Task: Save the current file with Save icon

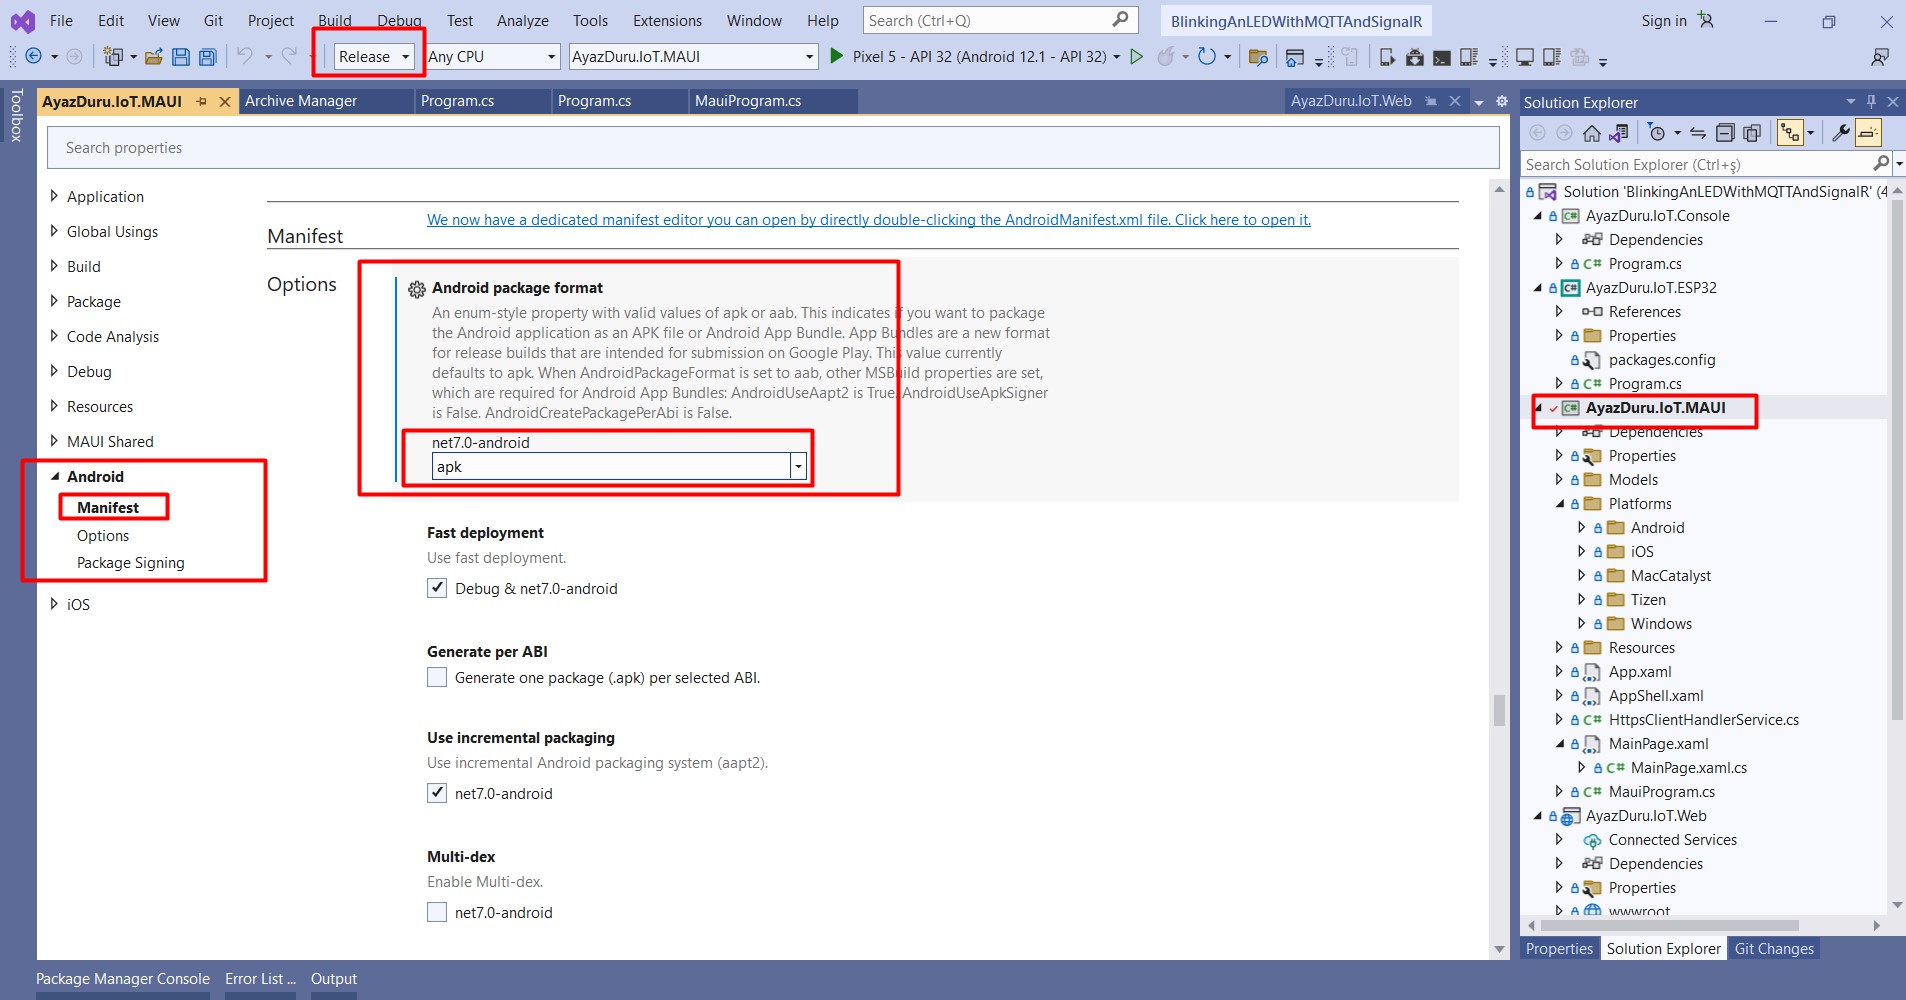Action: coord(181,57)
